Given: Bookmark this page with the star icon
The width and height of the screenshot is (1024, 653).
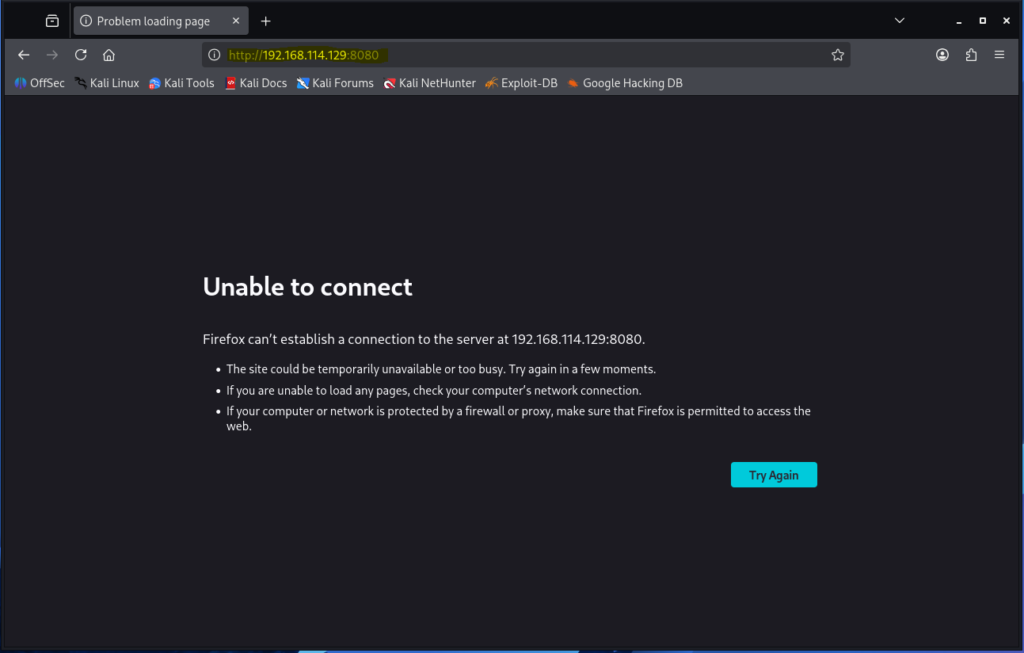Looking at the screenshot, I should (x=838, y=55).
